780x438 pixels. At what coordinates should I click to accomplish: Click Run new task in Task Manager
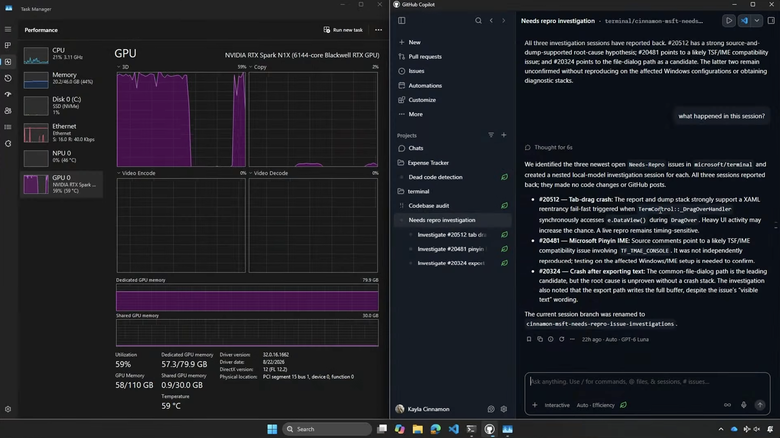[x=343, y=30]
